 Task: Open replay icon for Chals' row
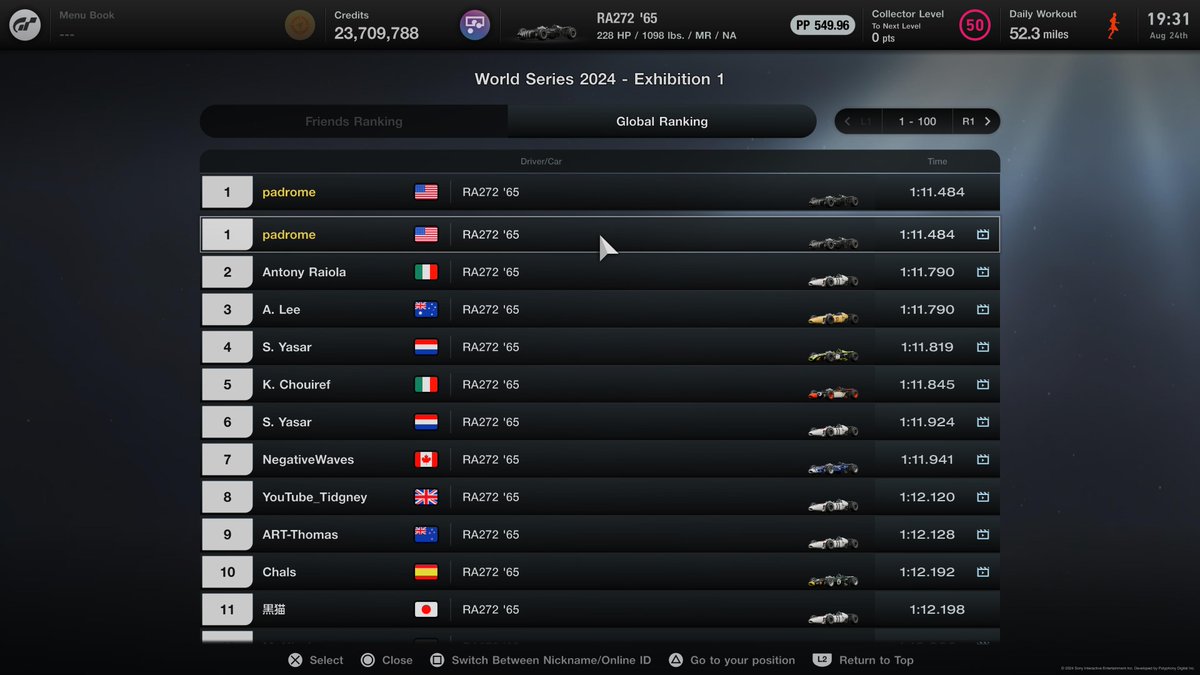click(x=983, y=572)
